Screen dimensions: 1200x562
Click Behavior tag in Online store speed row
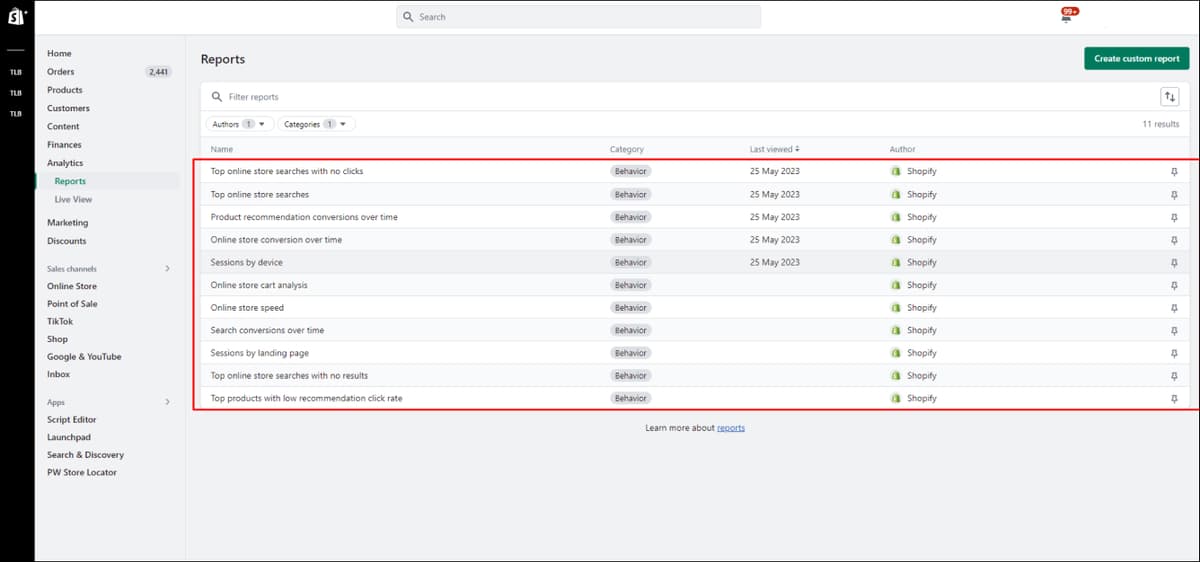click(x=631, y=308)
